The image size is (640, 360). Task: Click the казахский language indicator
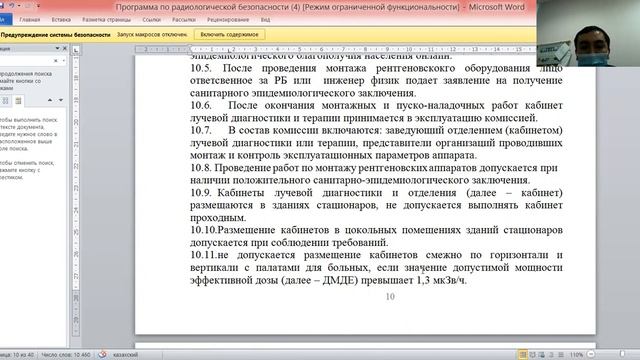[125, 355]
